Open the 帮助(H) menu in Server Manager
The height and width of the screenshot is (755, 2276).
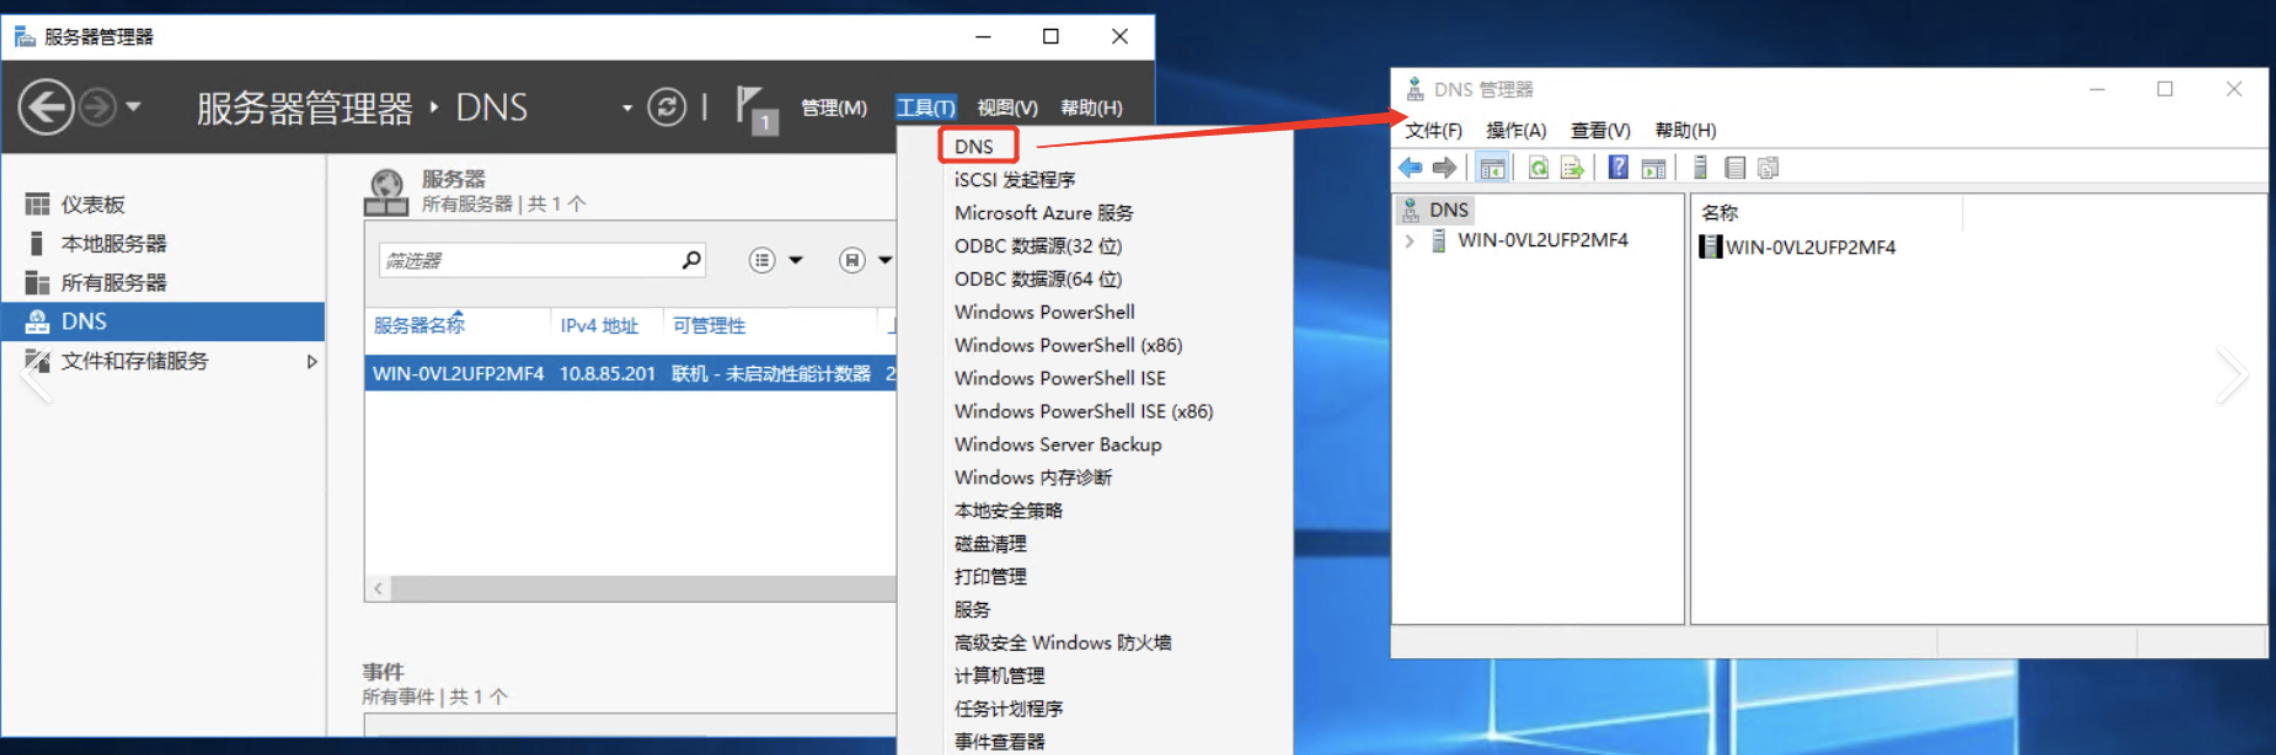(x=1090, y=108)
